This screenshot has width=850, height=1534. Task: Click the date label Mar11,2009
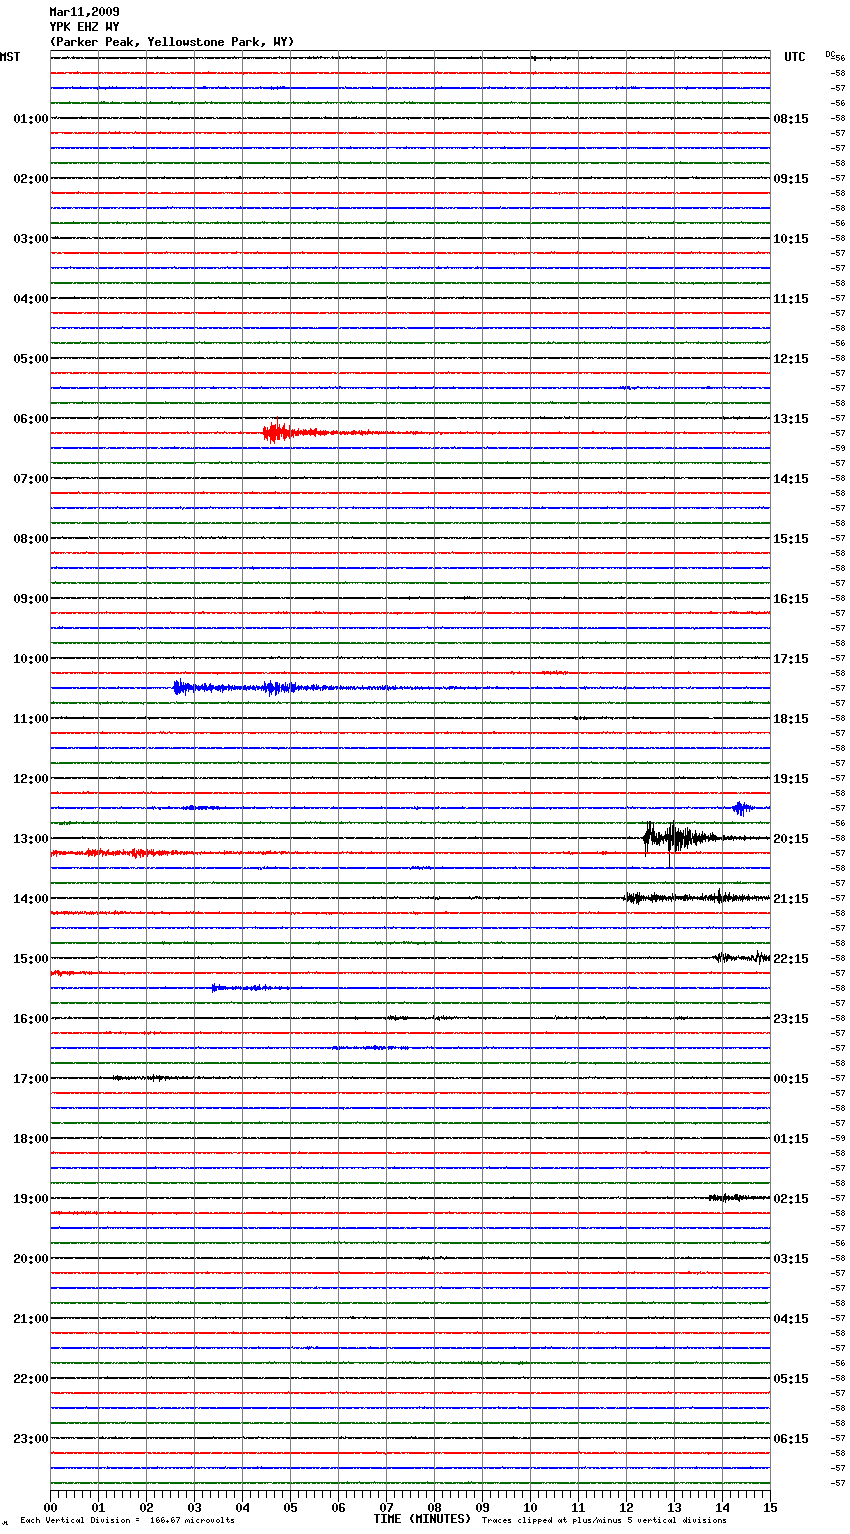pos(84,12)
